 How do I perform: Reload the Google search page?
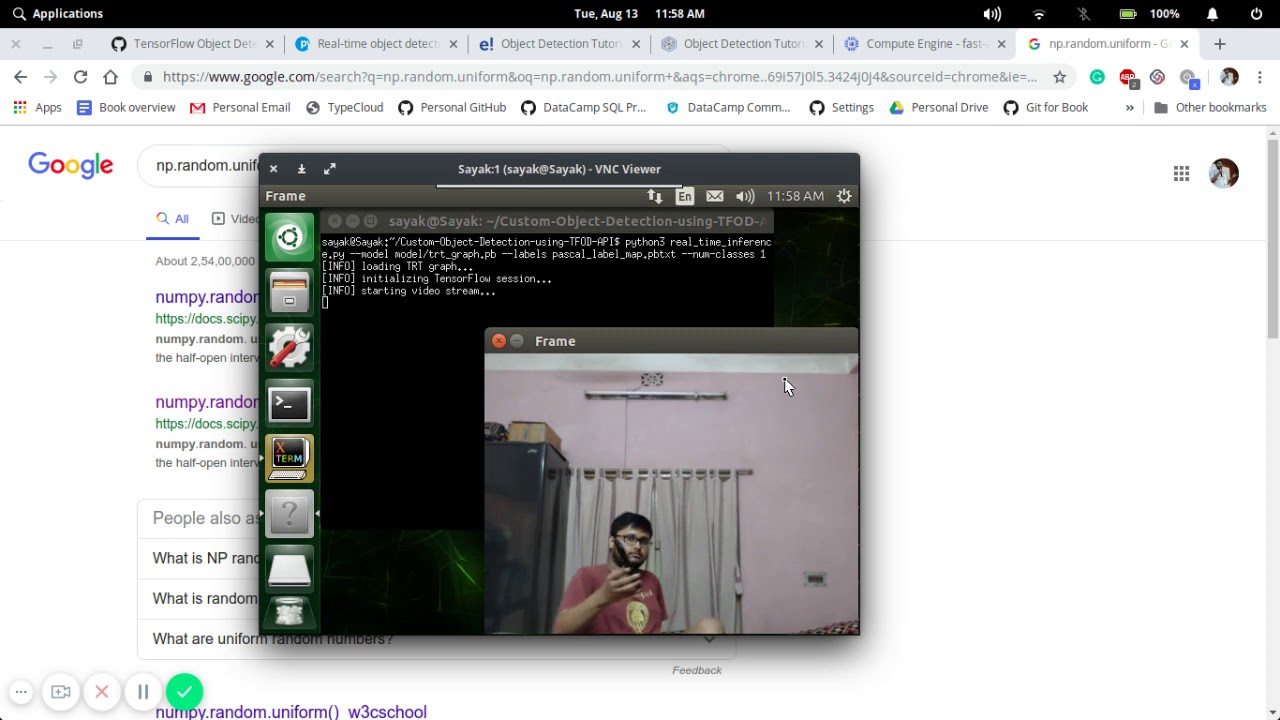pos(81,77)
